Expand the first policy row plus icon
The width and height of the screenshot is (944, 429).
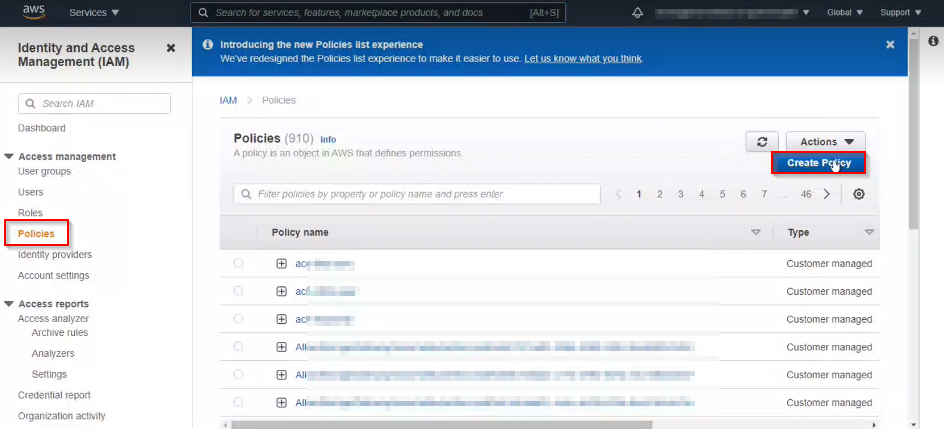point(281,264)
